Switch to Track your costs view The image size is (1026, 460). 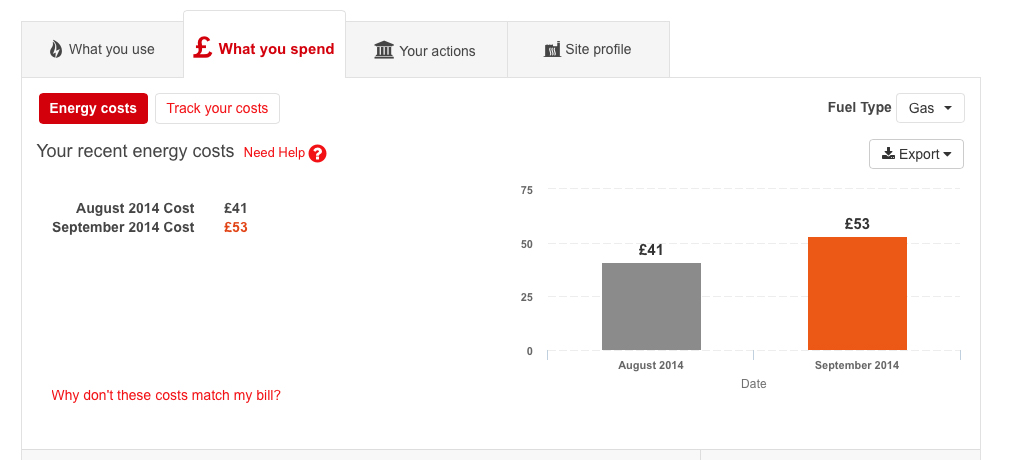tap(217, 108)
